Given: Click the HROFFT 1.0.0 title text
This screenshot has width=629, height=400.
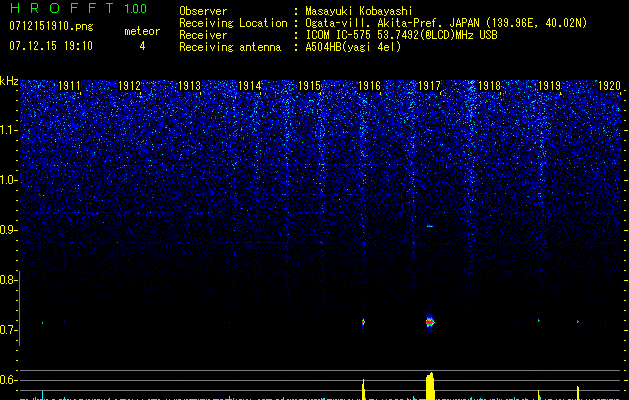Looking at the screenshot, I should click(x=78, y=8).
